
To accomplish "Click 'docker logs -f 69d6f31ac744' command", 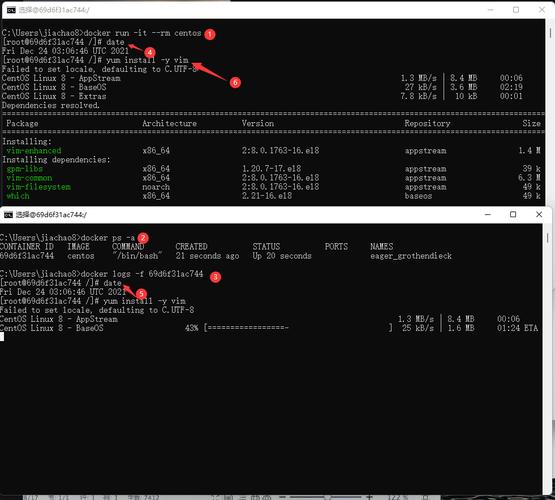I will click(x=142, y=274).
